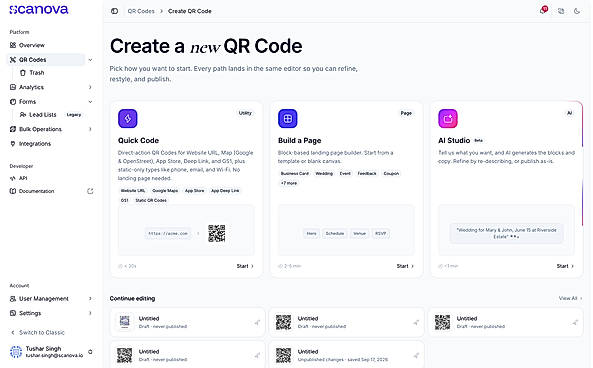Screen dimensions: 593x368
Task: Click the Google Maps tag
Action: 165,191
